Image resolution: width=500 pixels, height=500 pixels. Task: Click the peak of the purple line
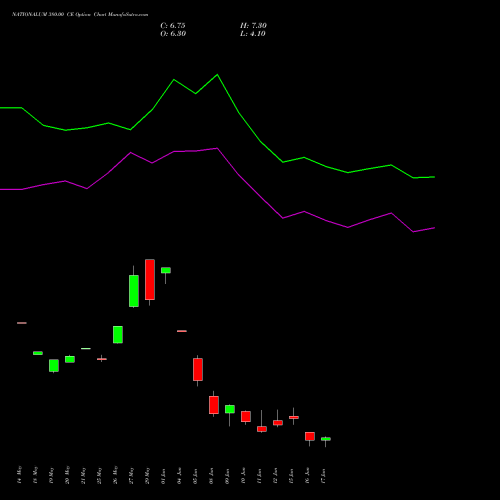coord(217,148)
